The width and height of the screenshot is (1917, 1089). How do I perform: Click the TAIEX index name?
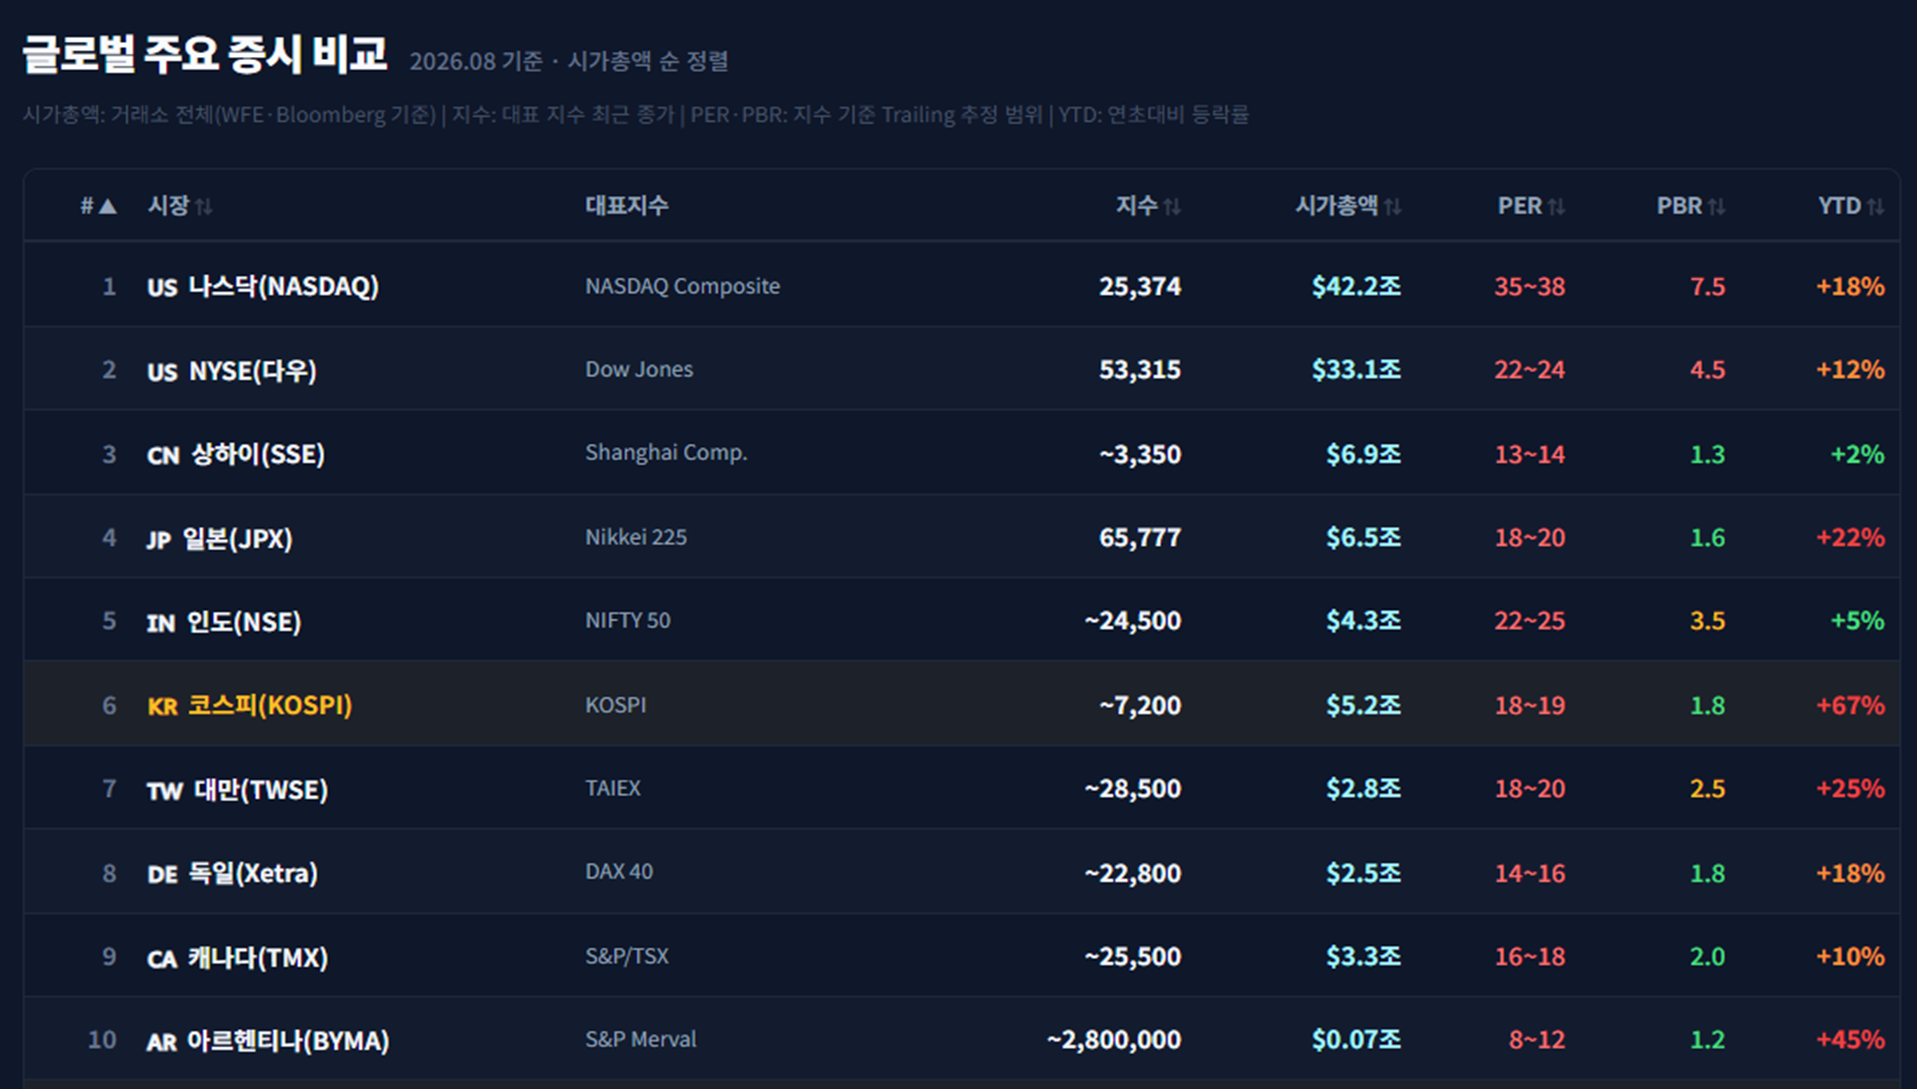613,788
